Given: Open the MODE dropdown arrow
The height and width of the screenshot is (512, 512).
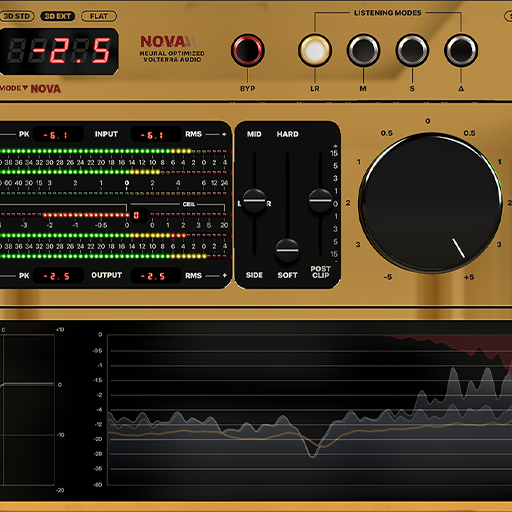Looking at the screenshot, I should point(25,88).
